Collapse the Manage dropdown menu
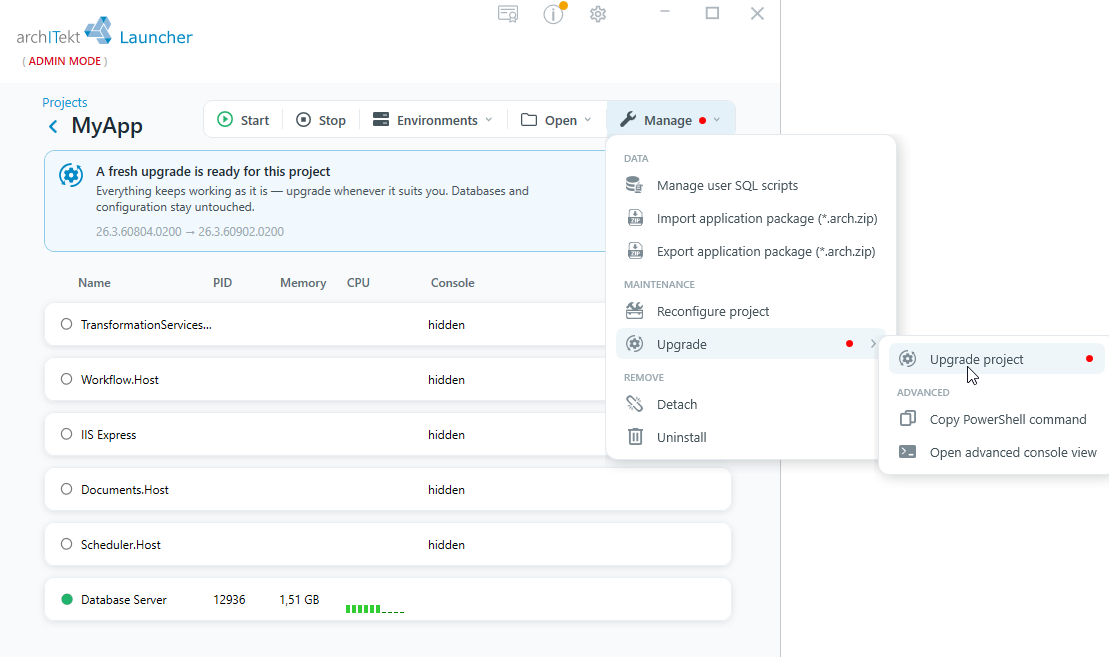This screenshot has width=1109, height=657. click(670, 120)
